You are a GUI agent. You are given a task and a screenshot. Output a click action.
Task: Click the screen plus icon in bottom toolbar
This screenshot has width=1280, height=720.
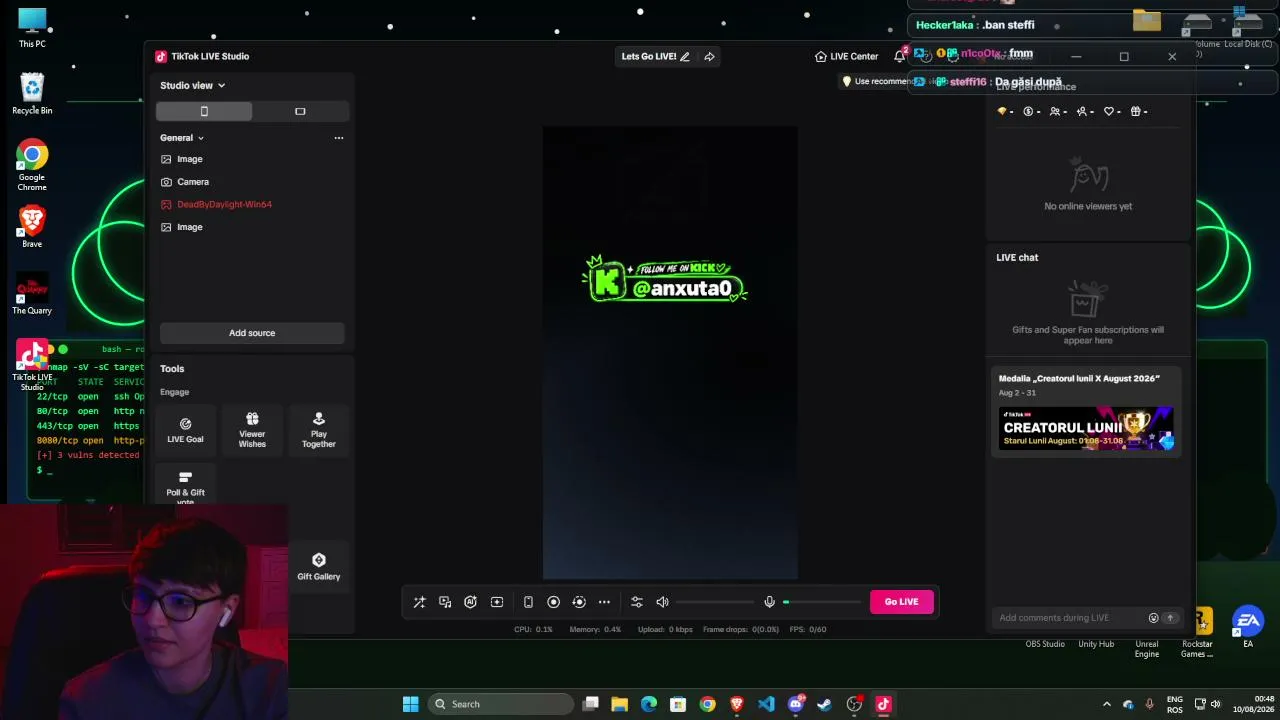(x=497, y=602)
